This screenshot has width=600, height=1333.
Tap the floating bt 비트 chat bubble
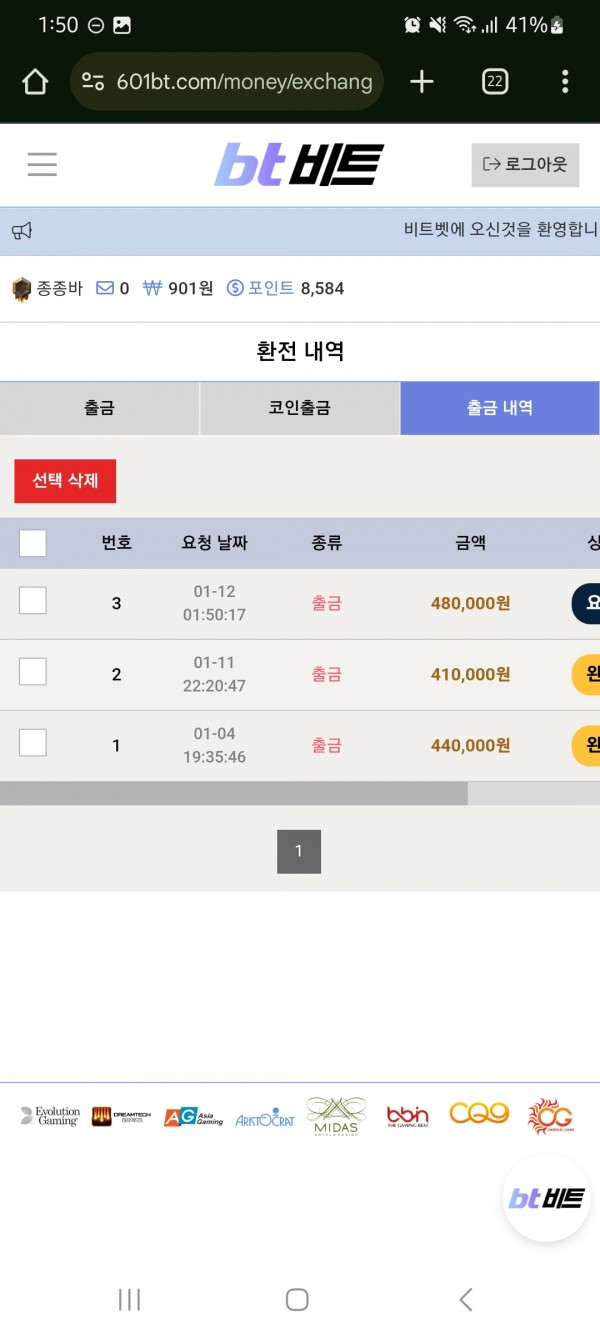tap(547, 1198)
